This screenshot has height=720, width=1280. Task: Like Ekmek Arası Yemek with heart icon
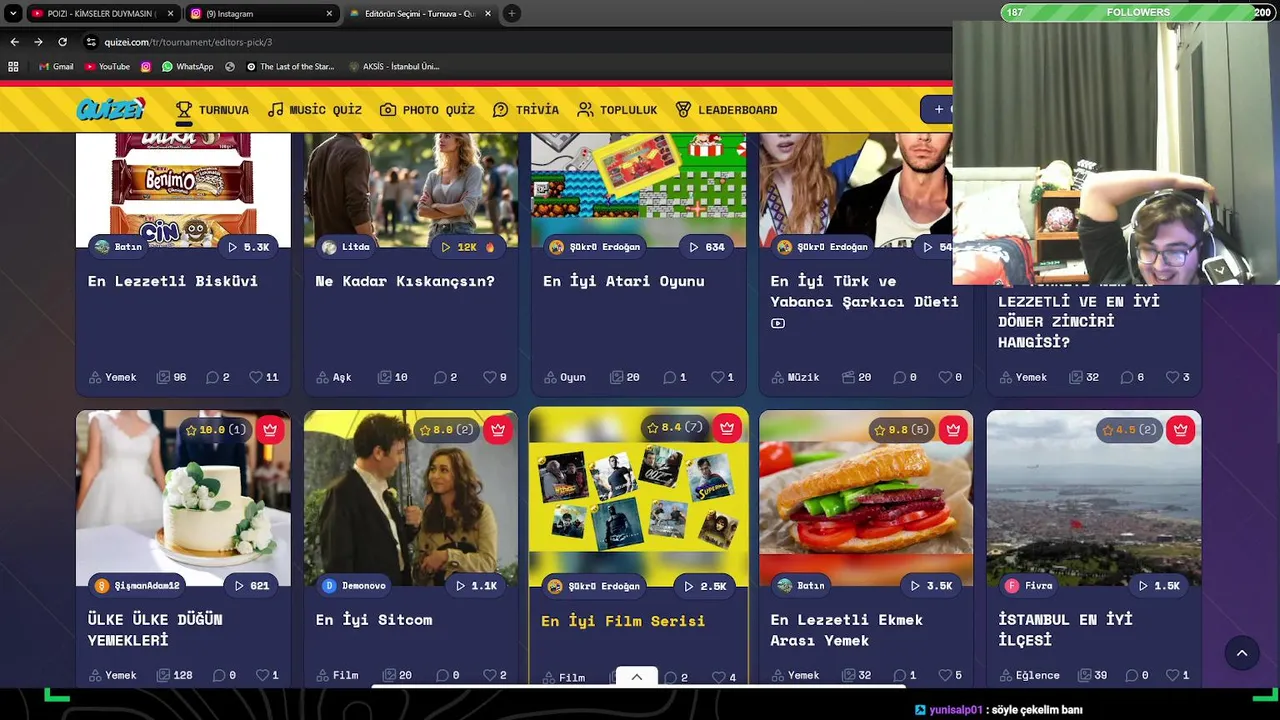945,675
